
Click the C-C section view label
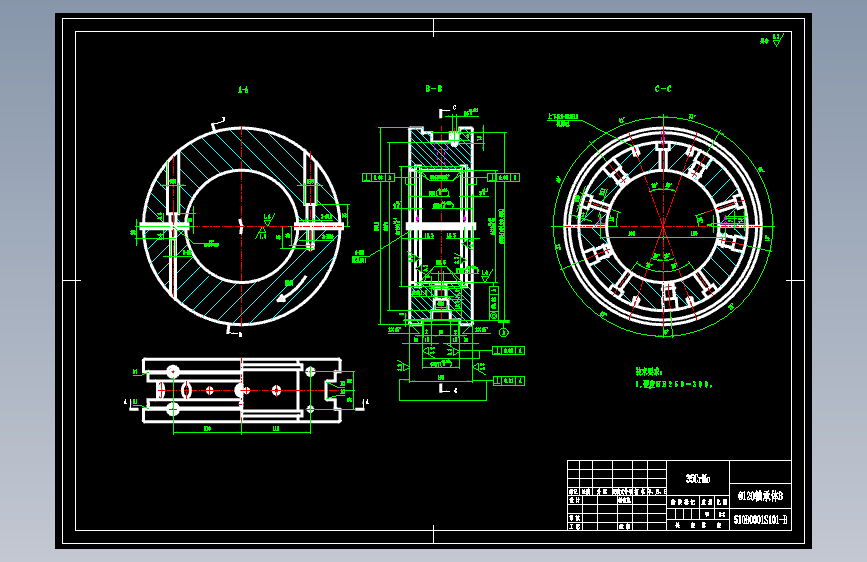pyautogui.click(x=663, y=89)
